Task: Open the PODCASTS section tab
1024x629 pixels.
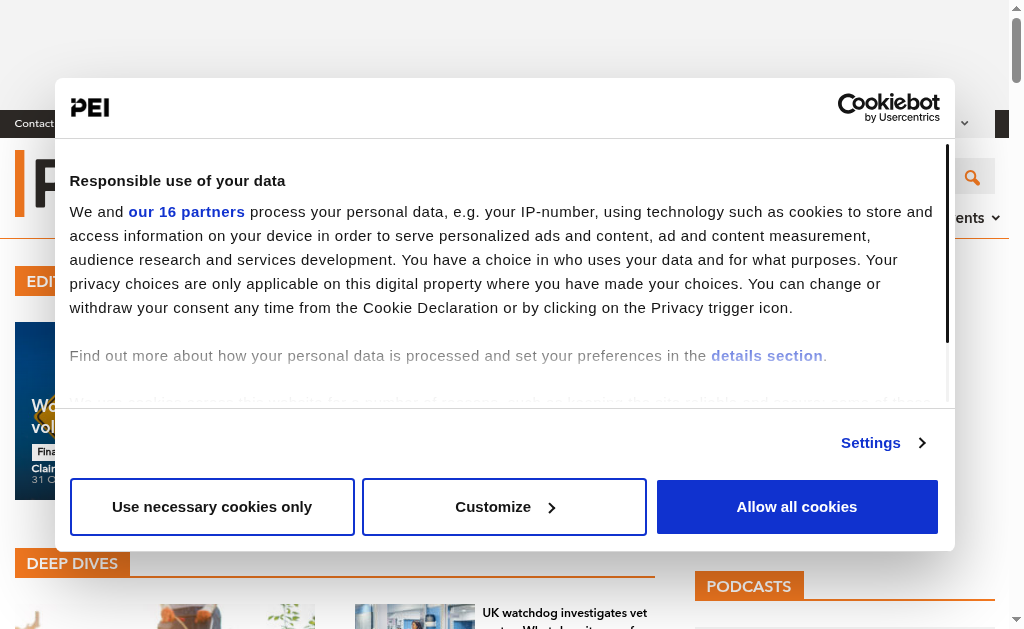Action: [749, 586]
